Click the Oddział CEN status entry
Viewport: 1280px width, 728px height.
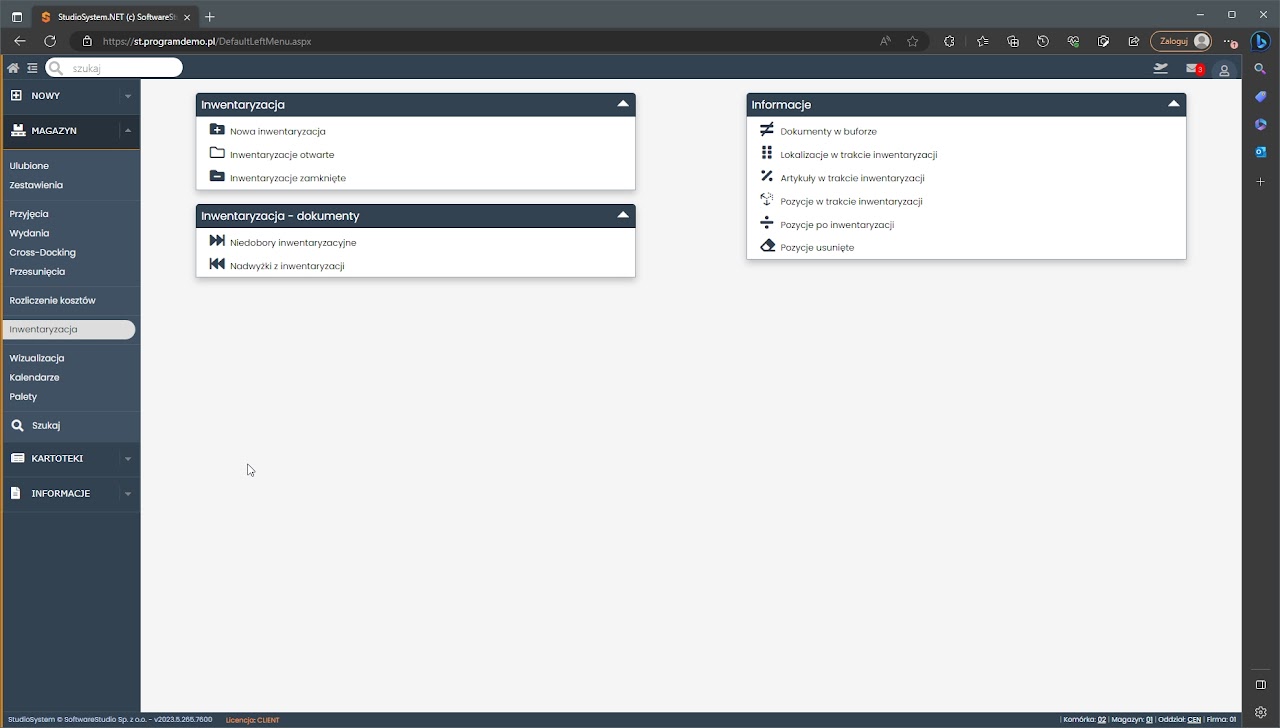tap(1179, 719)
